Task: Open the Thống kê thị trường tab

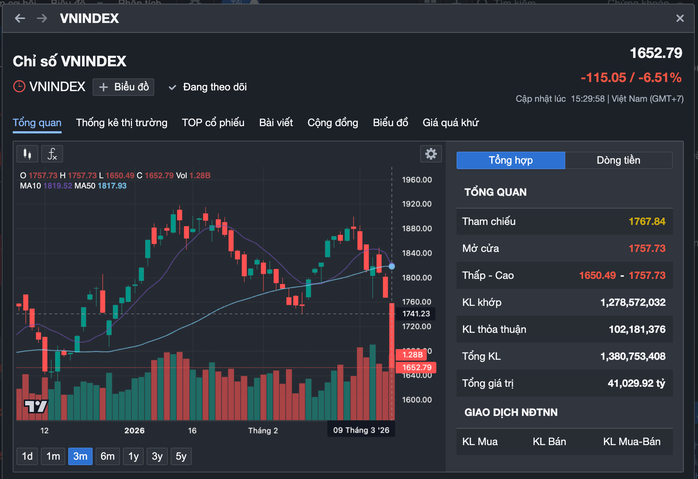Action: (122, 123)
